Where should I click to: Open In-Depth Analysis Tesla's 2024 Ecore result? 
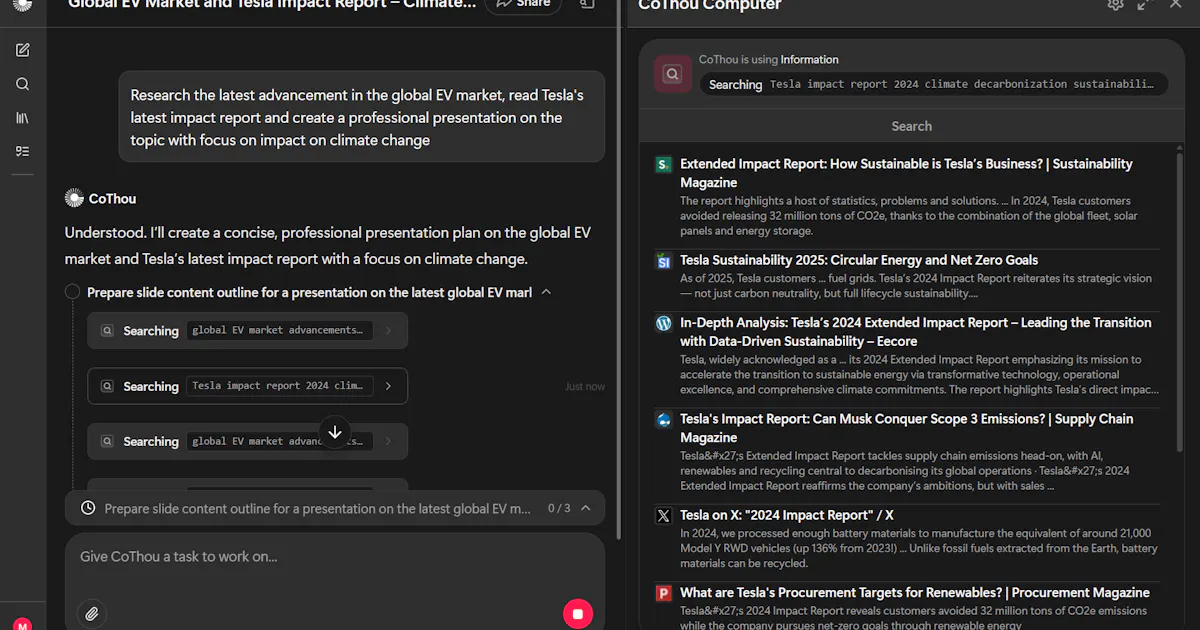click(x=915, y=332)
